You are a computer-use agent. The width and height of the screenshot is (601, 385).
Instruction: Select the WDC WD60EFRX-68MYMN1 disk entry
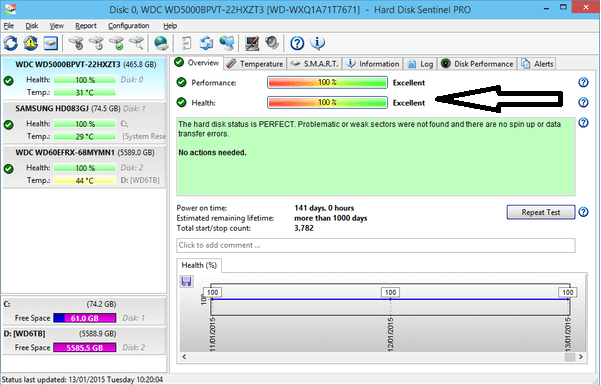coord(84,167)
